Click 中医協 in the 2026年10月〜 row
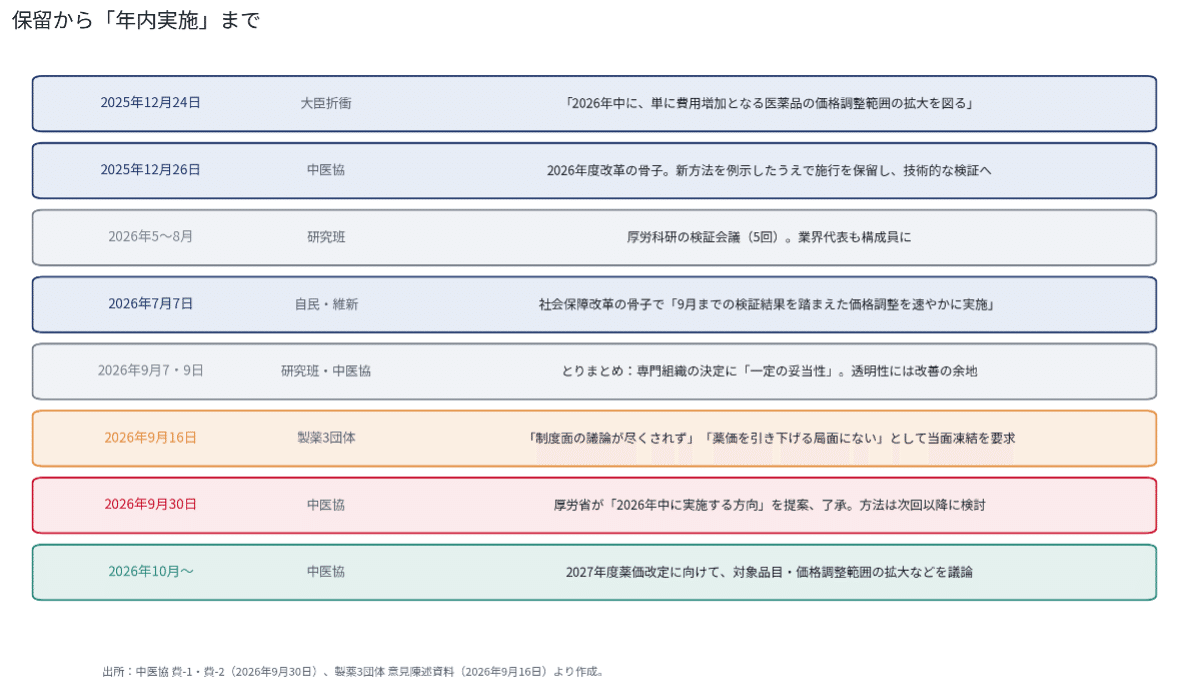The image size is (1191, 691). tap(326, 572)
